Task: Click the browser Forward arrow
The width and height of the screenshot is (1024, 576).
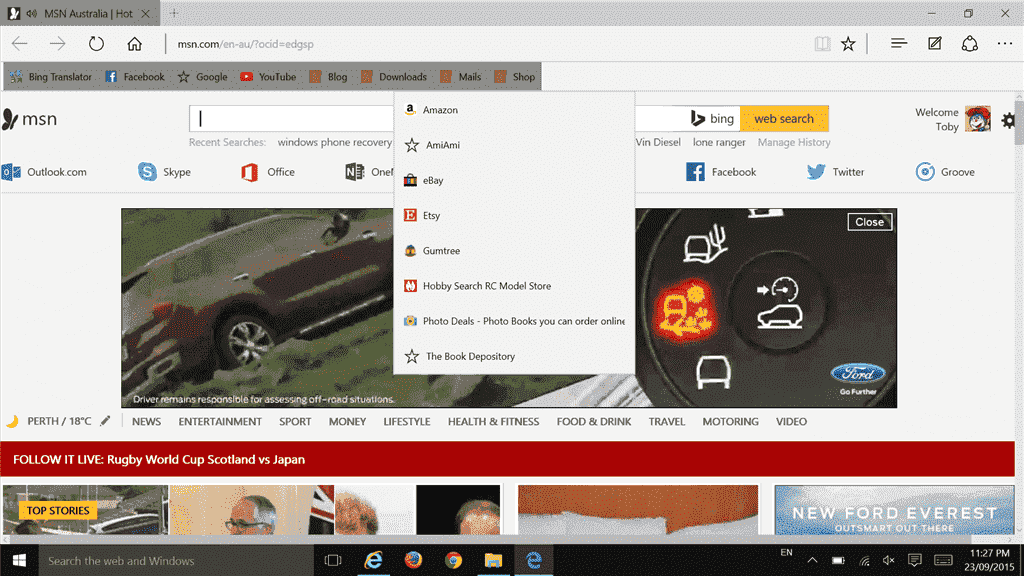Action: [x=57, y=44]
